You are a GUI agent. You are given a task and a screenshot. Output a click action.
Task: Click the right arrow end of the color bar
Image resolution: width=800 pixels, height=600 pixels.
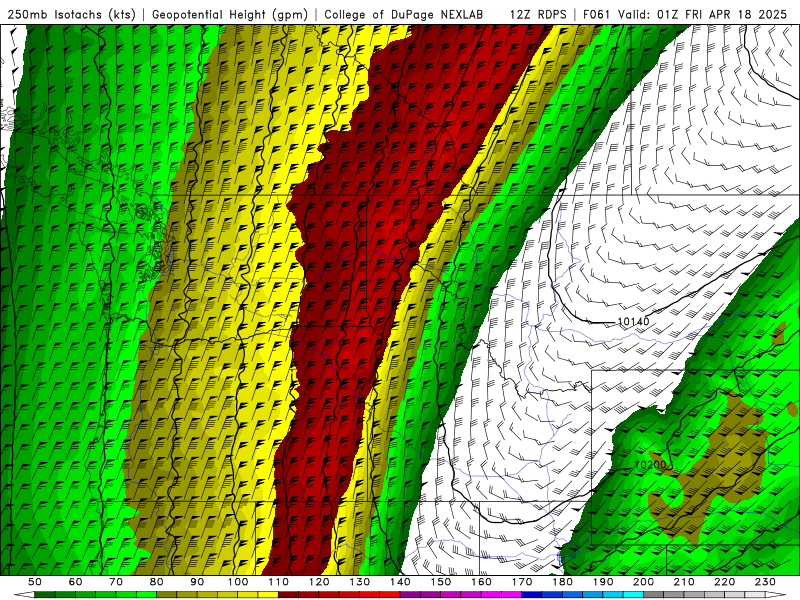776,595
